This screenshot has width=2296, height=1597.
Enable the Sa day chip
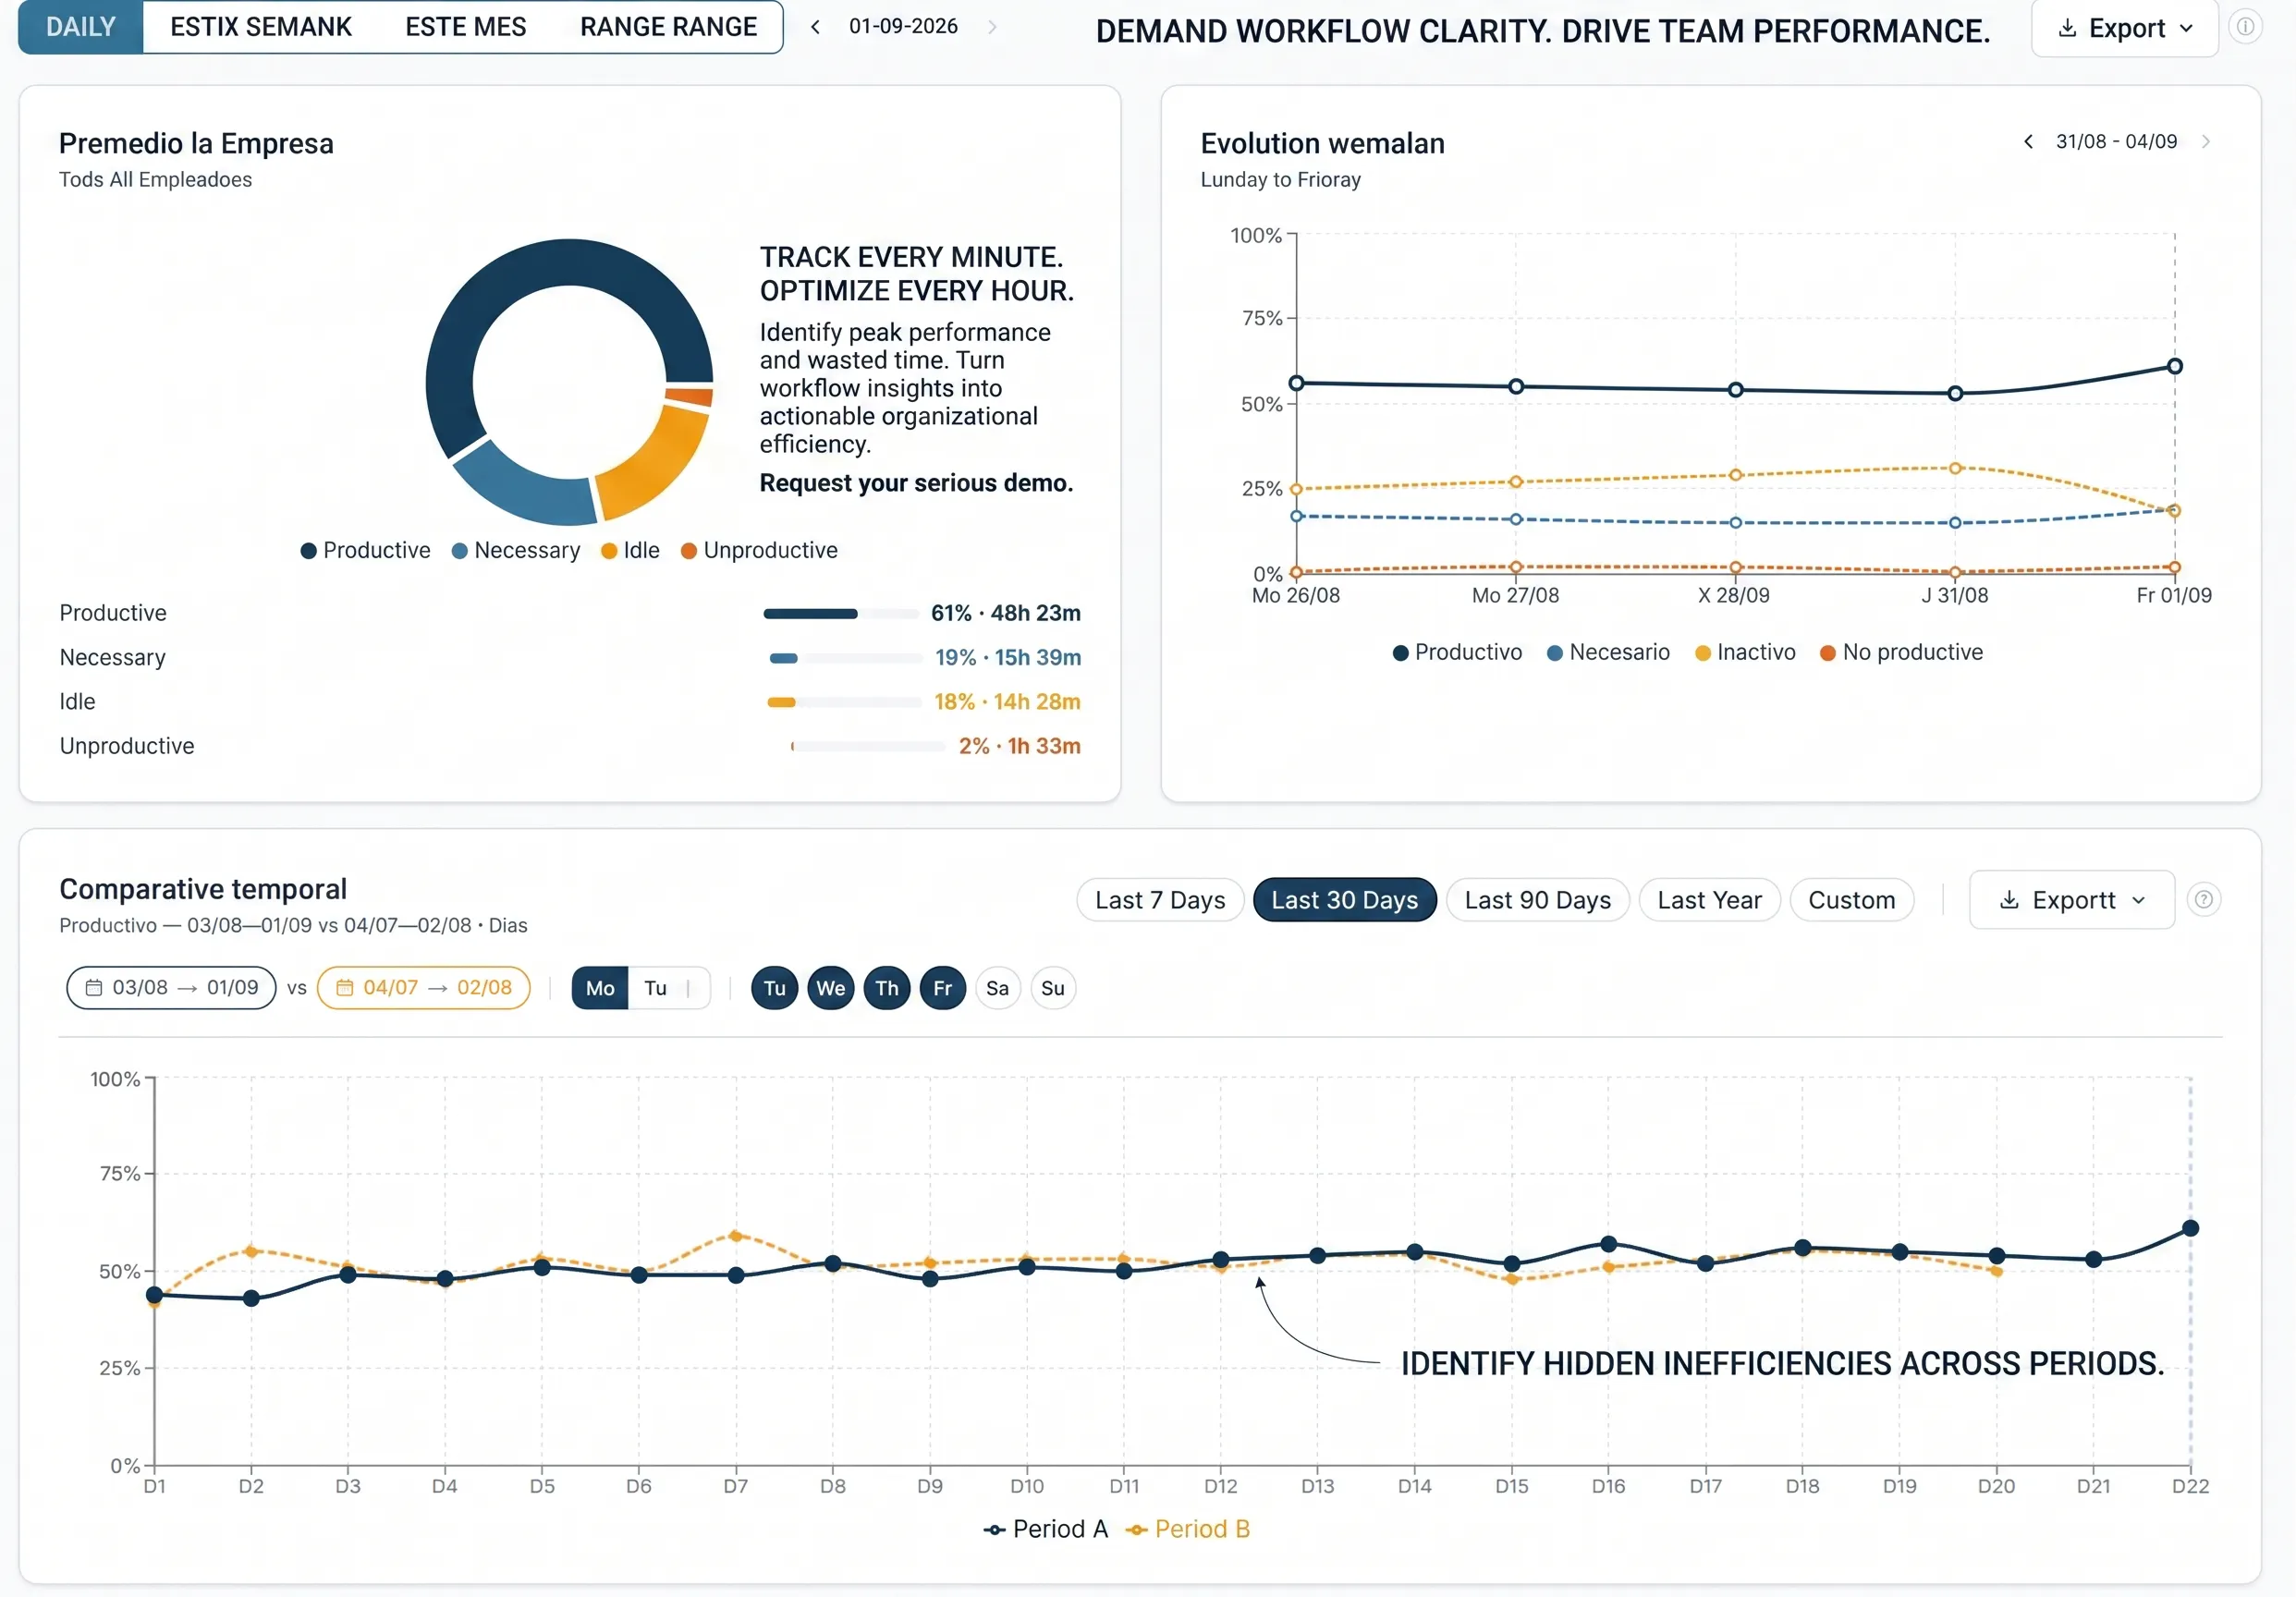tap(997, 988)
